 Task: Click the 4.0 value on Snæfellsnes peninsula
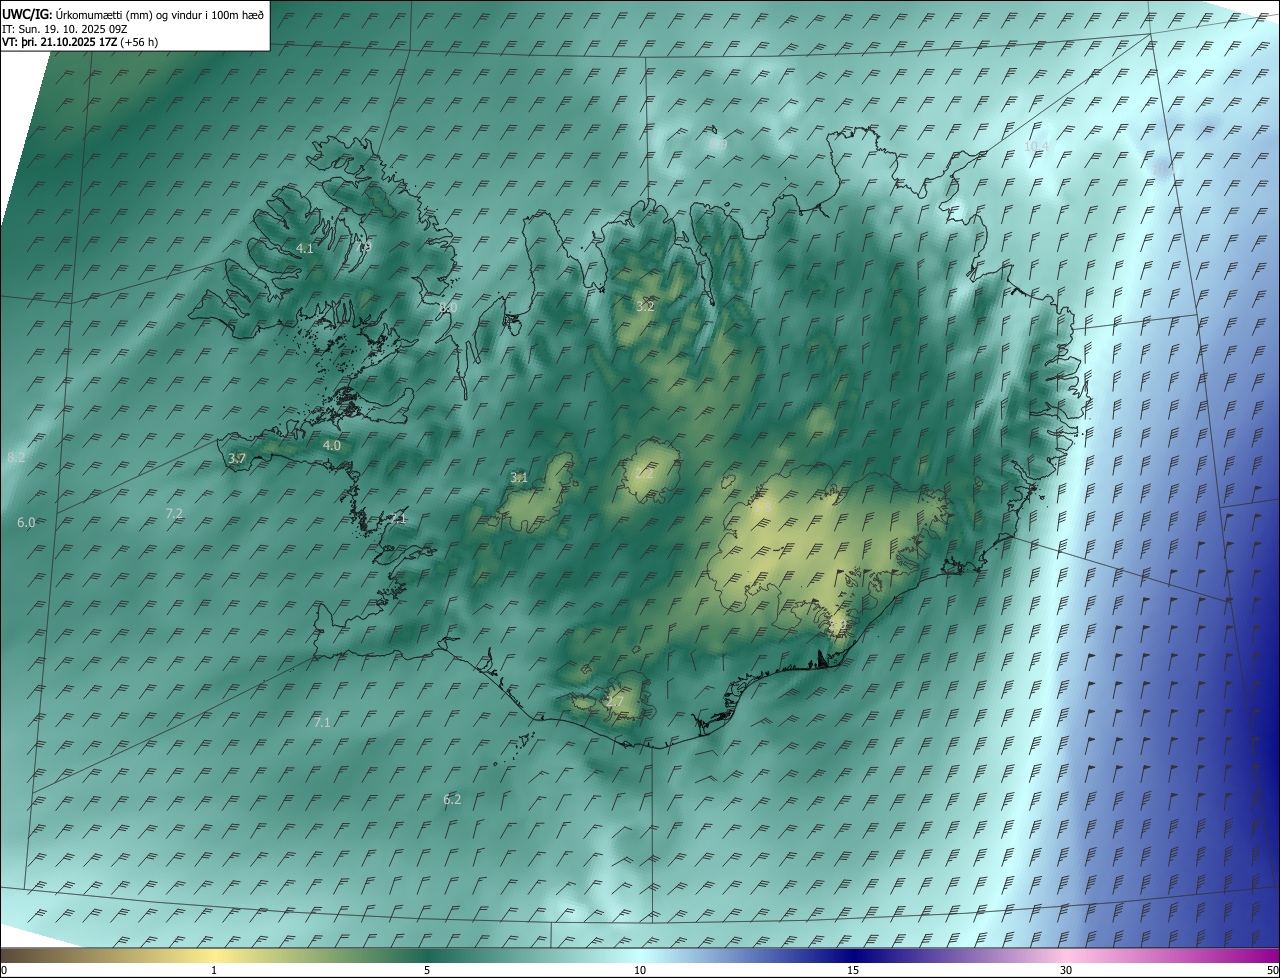coord(332,445)
